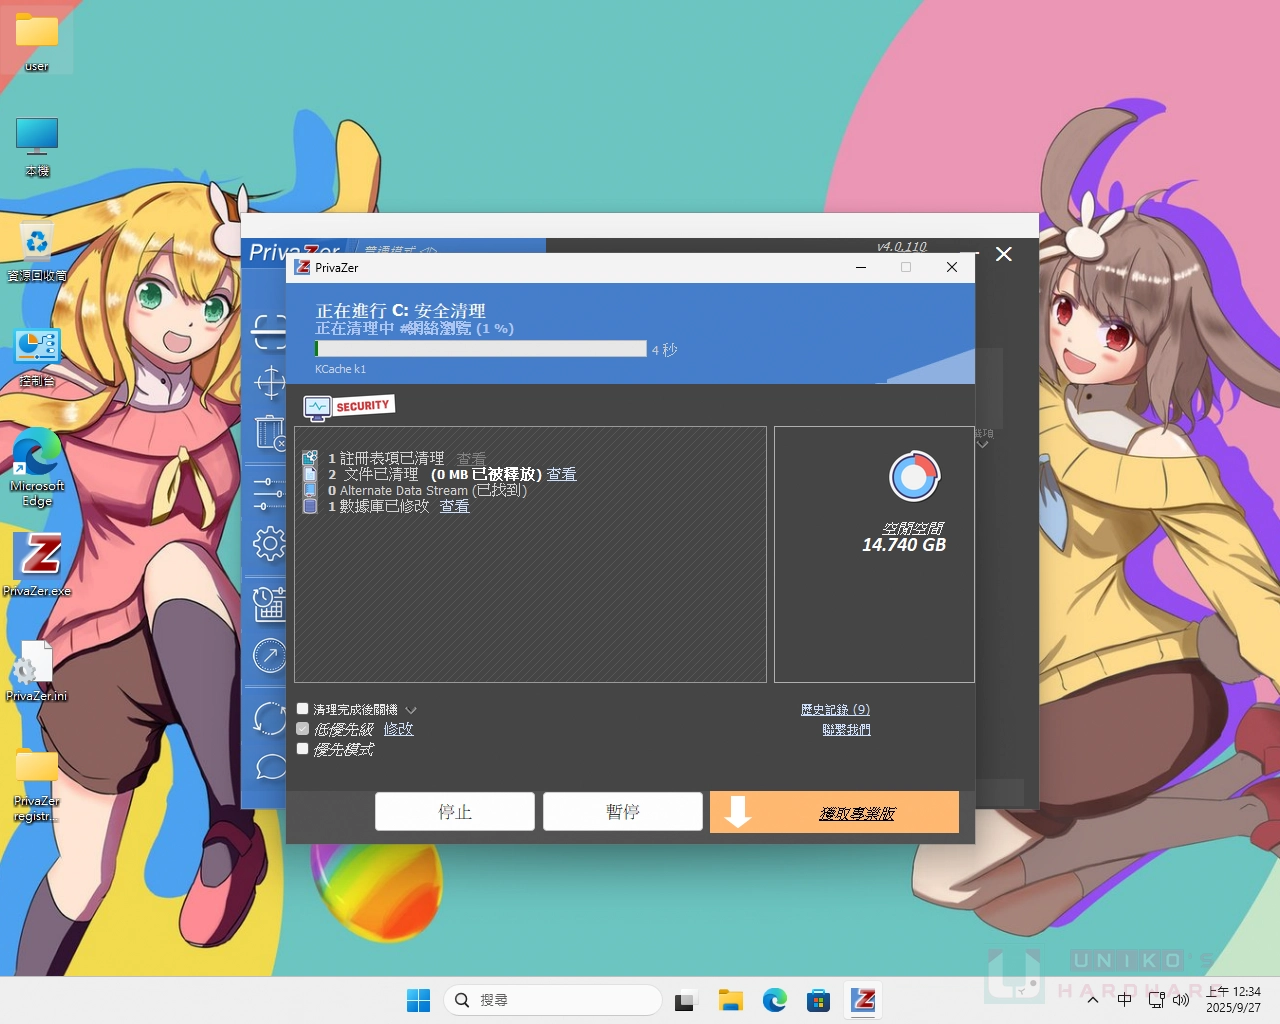Click the v4.0.110 version label
Viewport: 1280px width, 1024px height.
coord(902,246)
